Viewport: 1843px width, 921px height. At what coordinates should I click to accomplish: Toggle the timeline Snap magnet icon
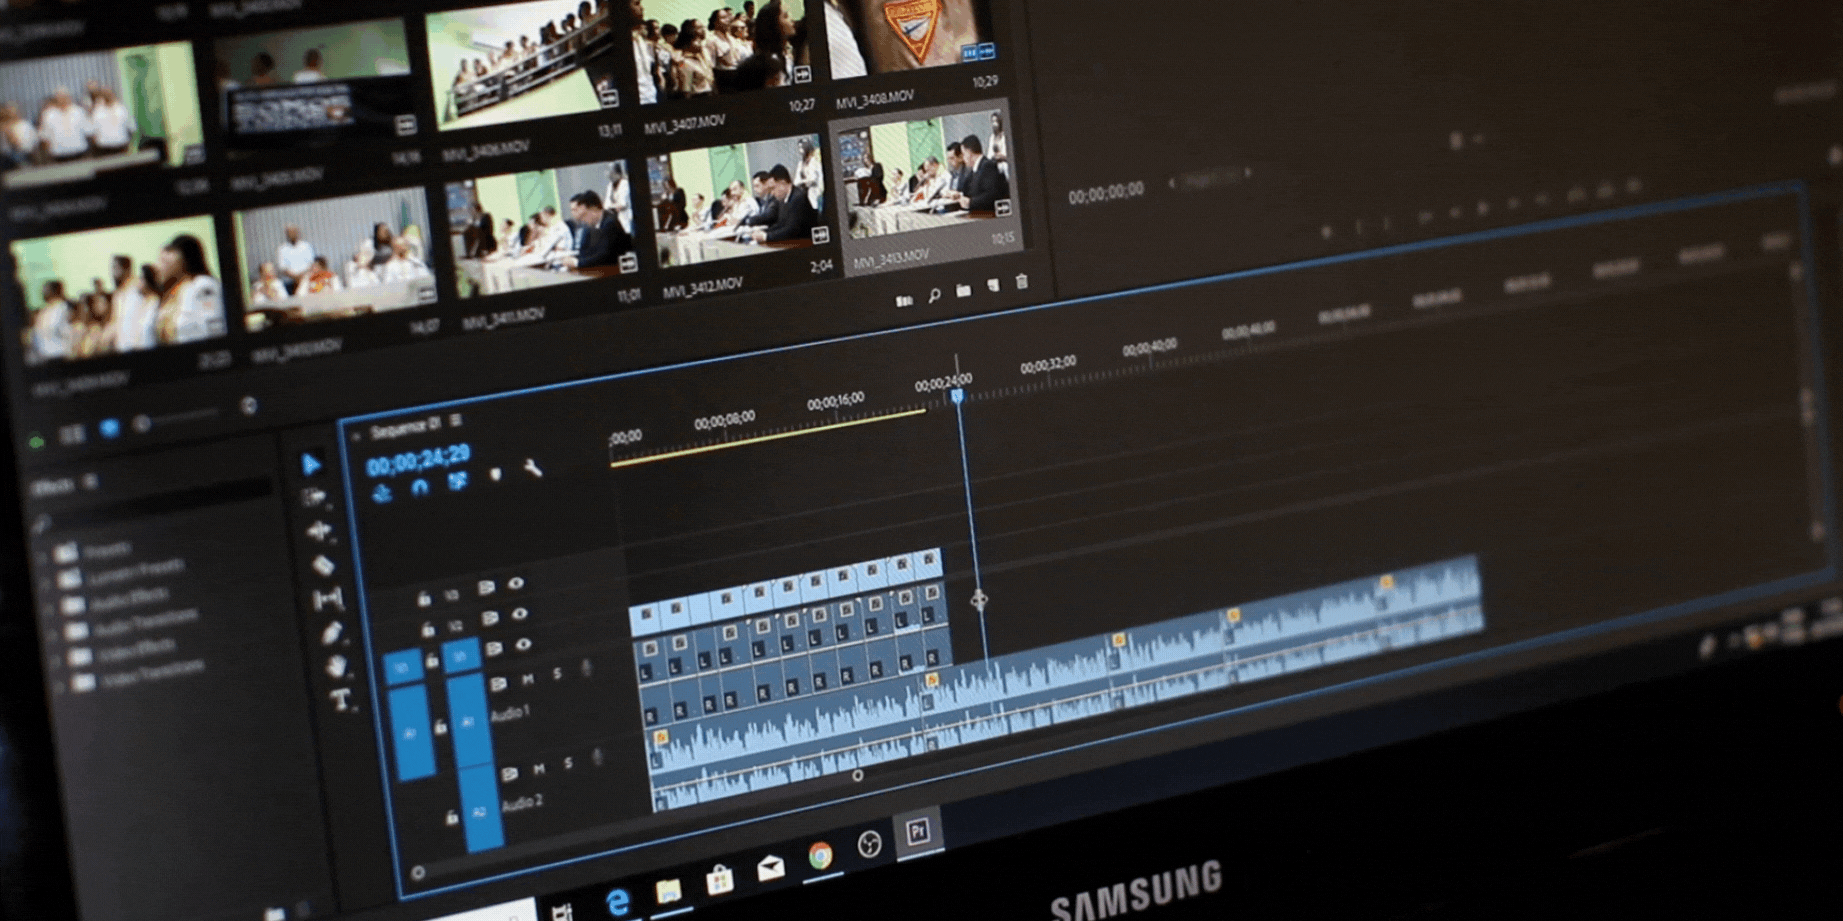pyautogui.click(x=419, y=487)
